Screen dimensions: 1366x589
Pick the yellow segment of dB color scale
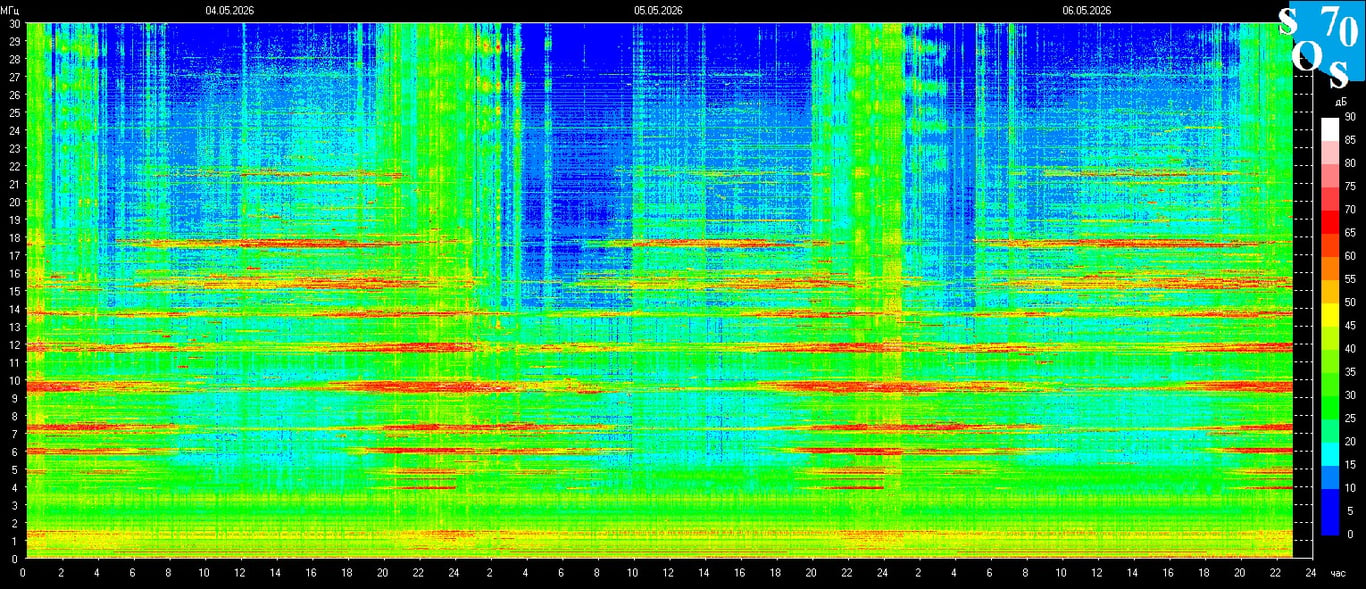click(1329, 314)
